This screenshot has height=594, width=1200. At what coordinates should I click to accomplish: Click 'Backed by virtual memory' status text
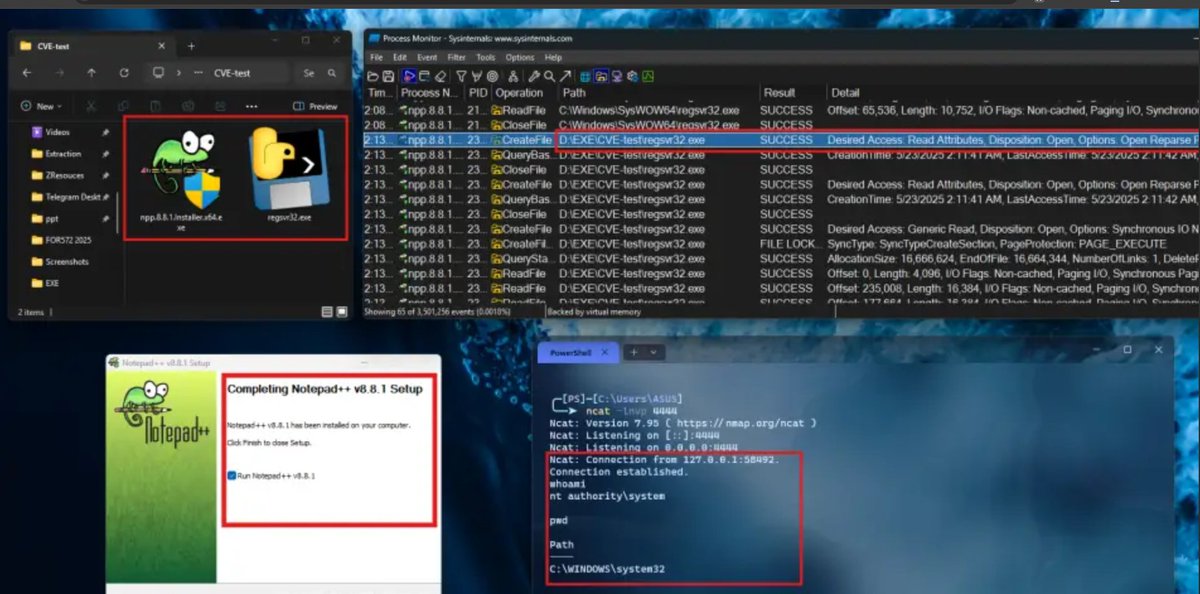point(592,311)
